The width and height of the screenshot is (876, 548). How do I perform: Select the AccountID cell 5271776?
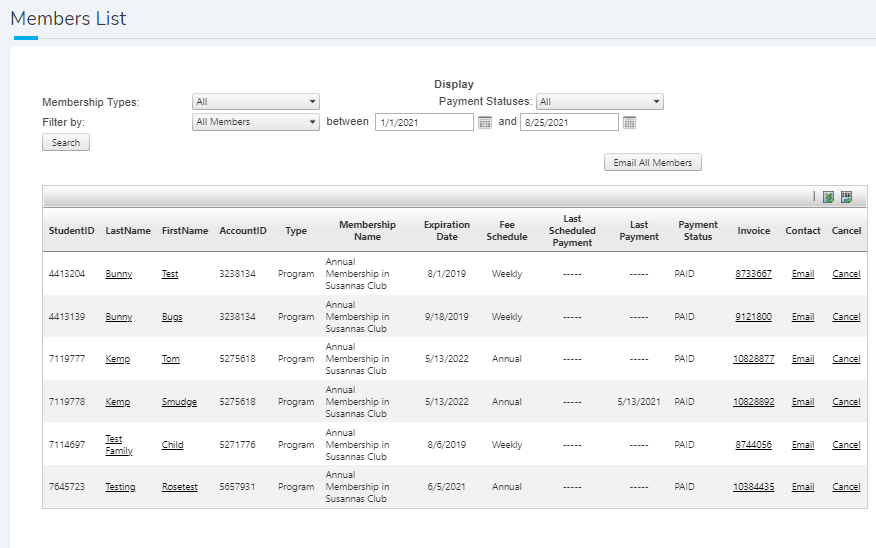(x=237, y=445)
